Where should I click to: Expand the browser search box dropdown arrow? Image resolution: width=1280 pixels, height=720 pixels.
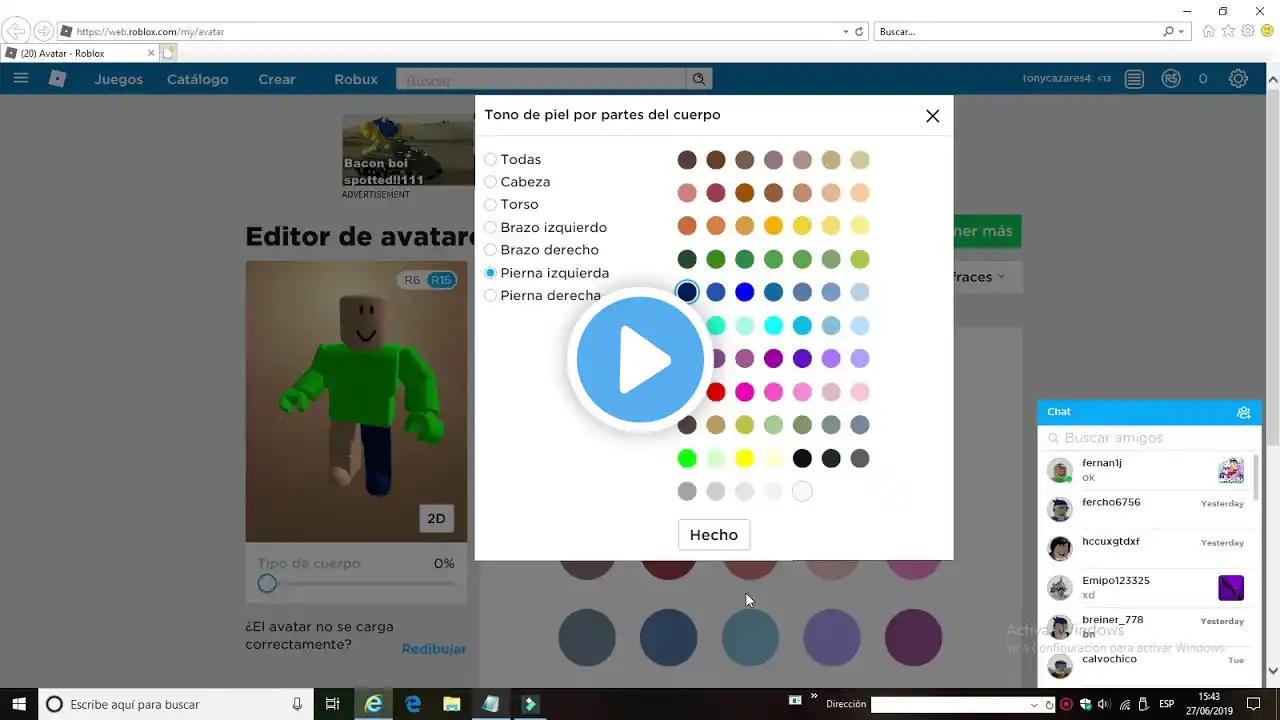pos(1181,31)
